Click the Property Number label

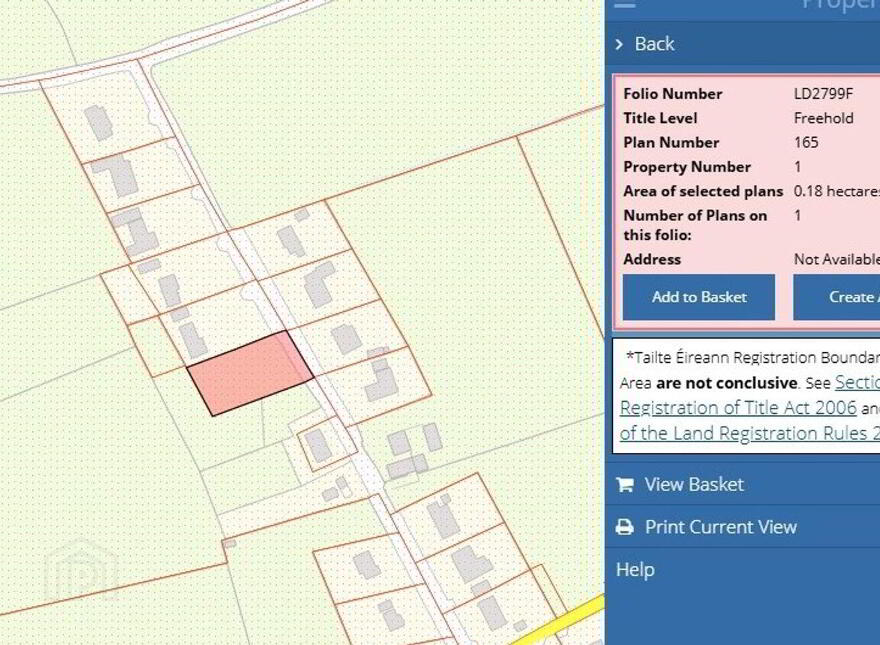pos(687,167)
